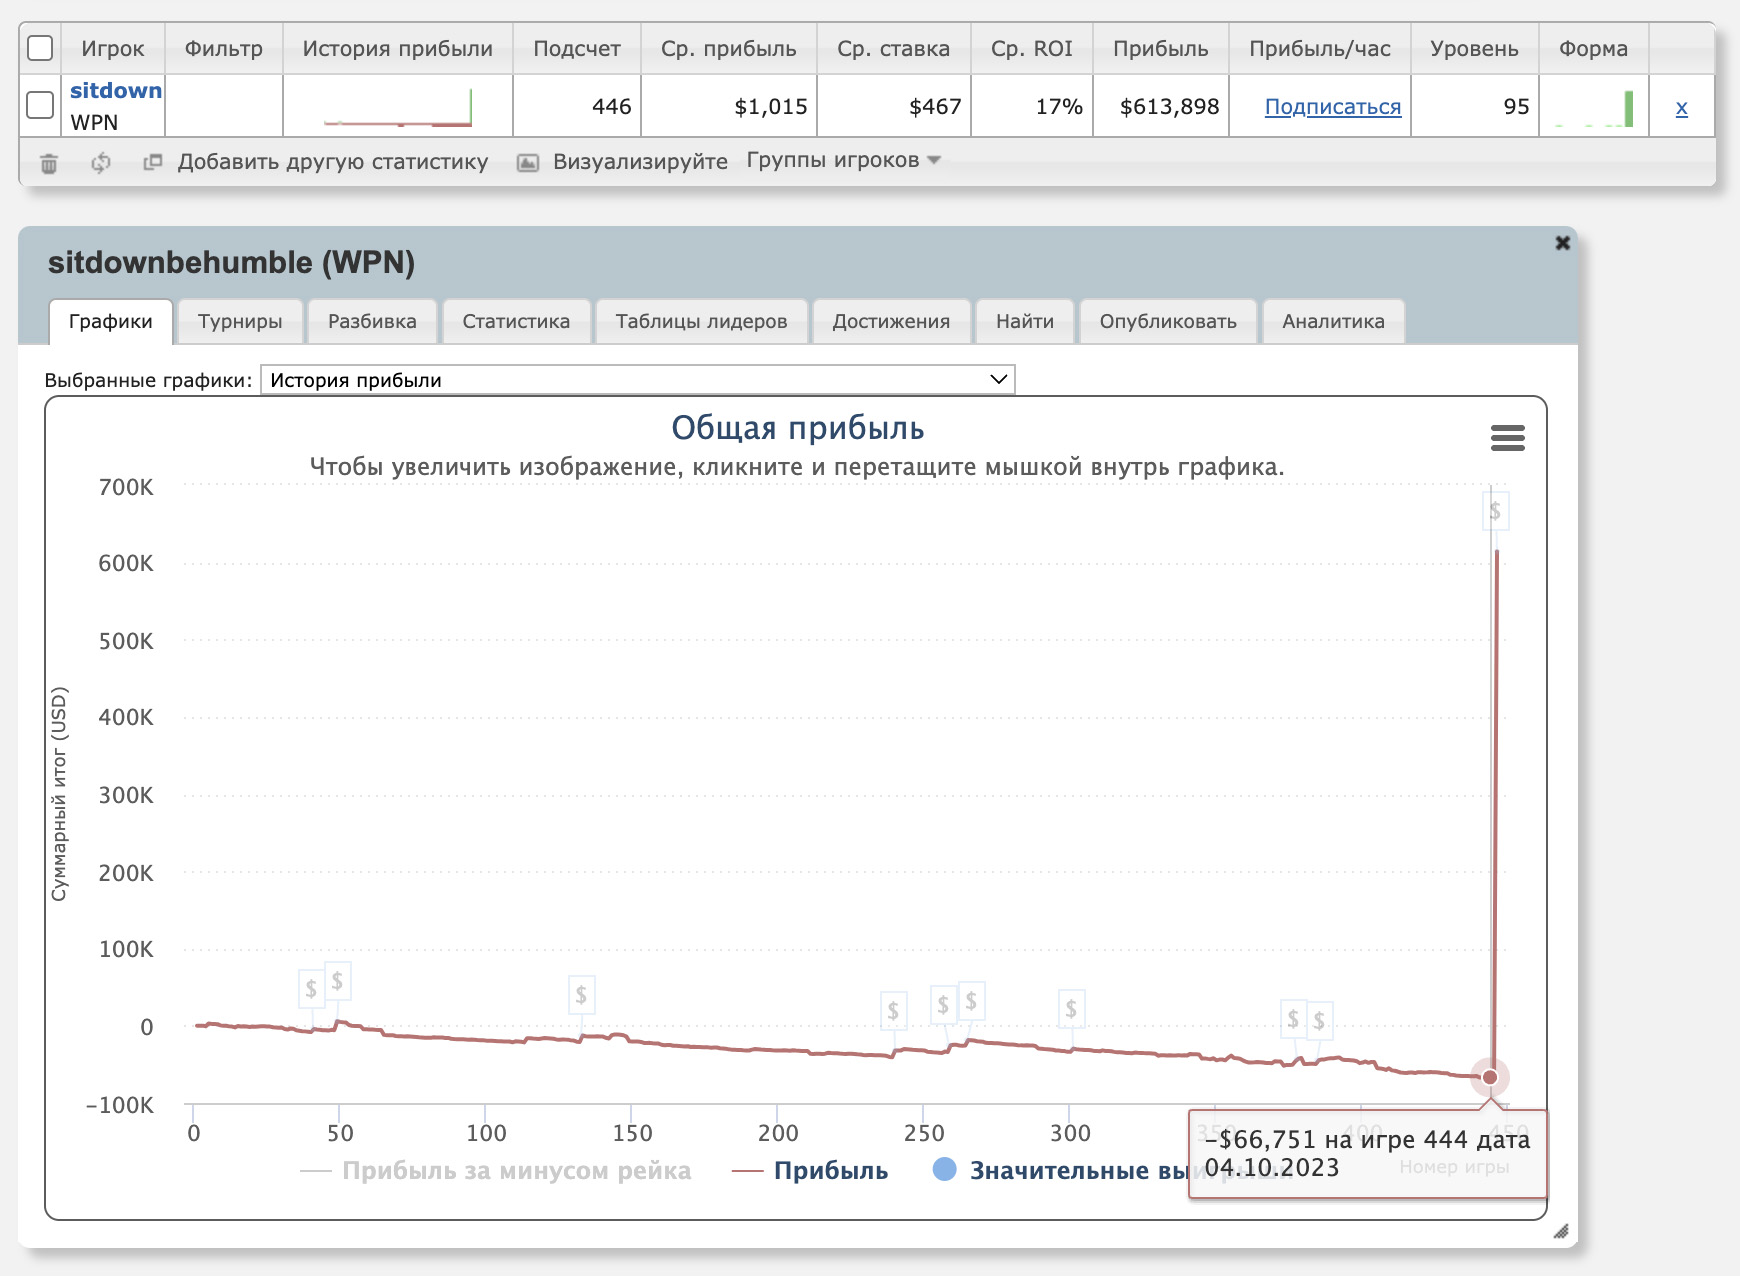This screenshot has width=1740, height=1276.
Task: Click the add other statistics icon
Action: (x=152, y=162)
